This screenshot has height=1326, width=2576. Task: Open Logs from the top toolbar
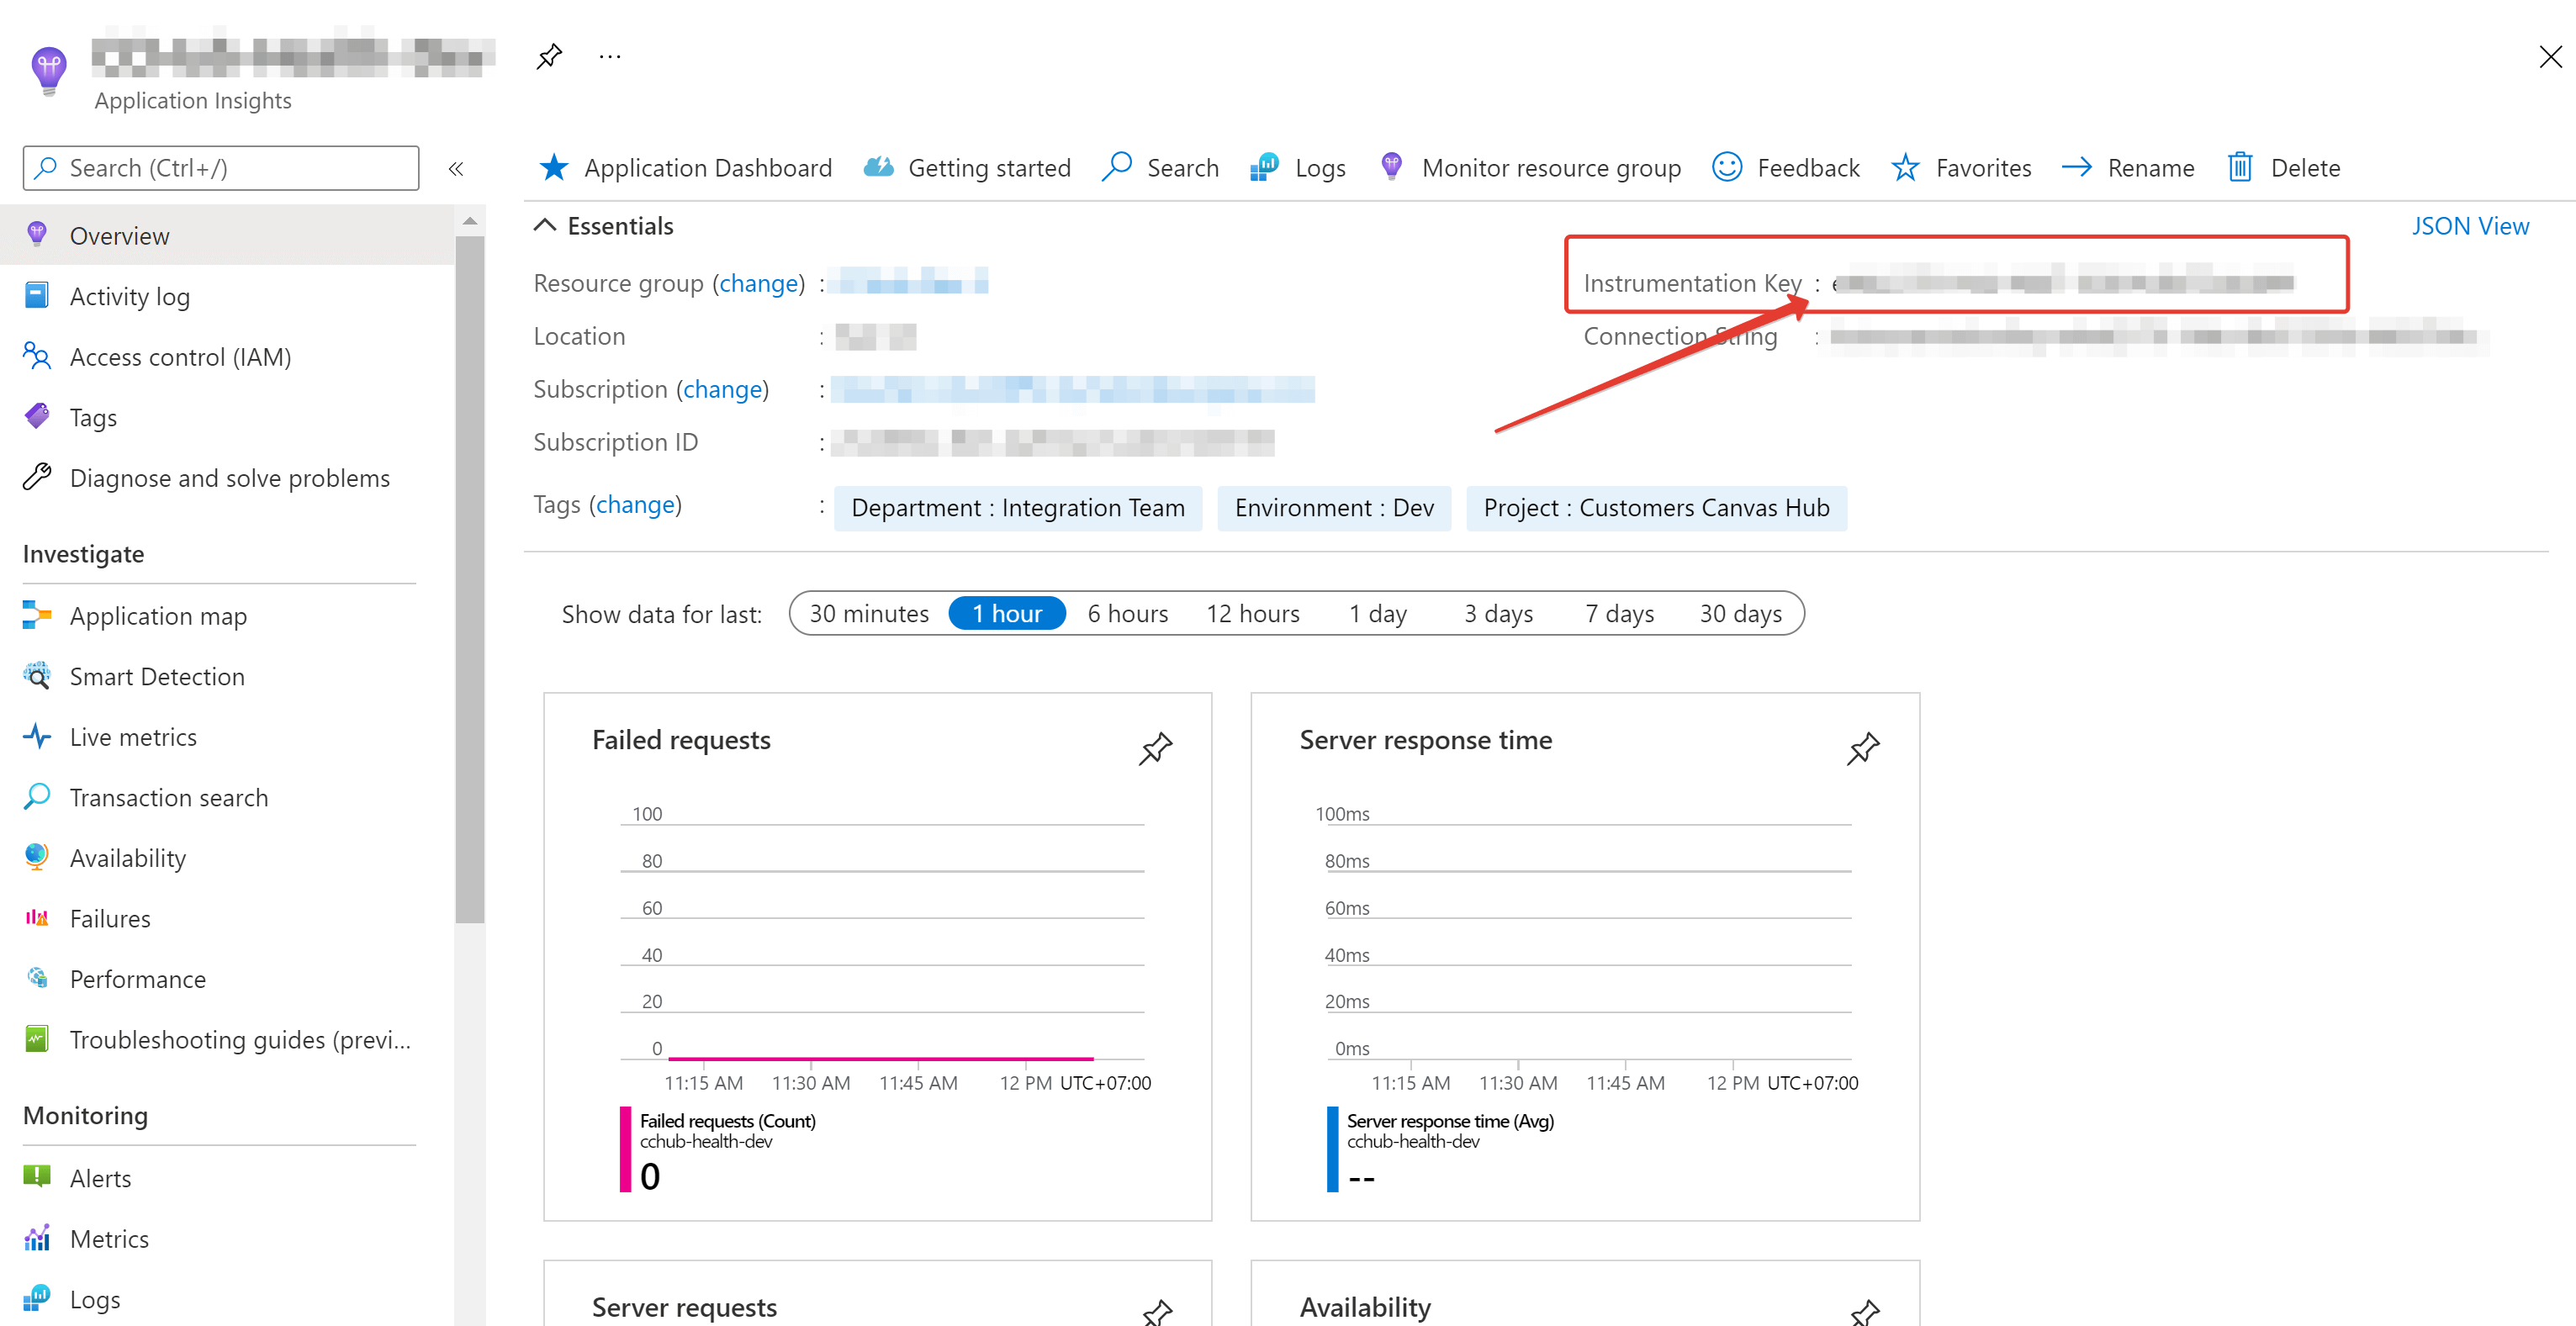1298,168
